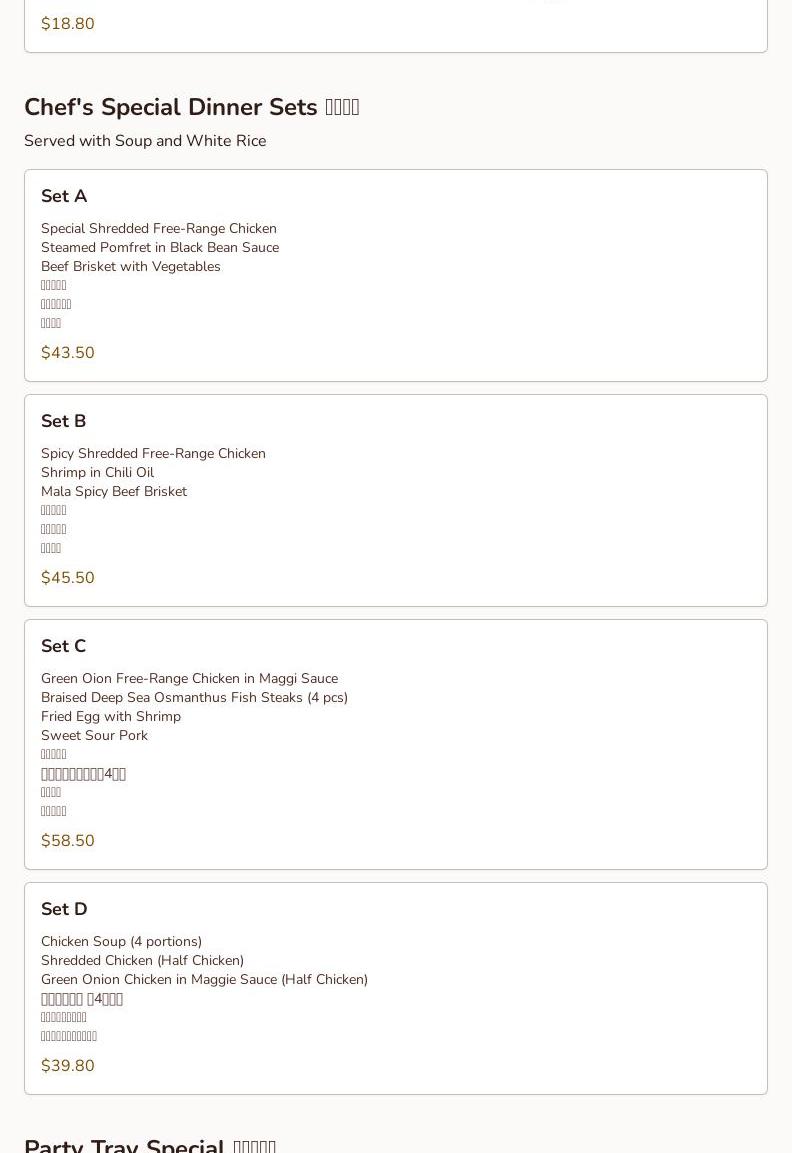The image size is (792, 1153).
Task: Open the Set A dinner set card
Action: pyautogui.click(x=396, y=276)
